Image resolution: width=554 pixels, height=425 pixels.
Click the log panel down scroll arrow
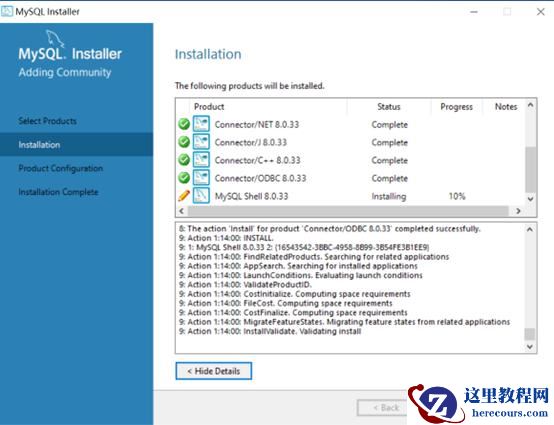530,347
